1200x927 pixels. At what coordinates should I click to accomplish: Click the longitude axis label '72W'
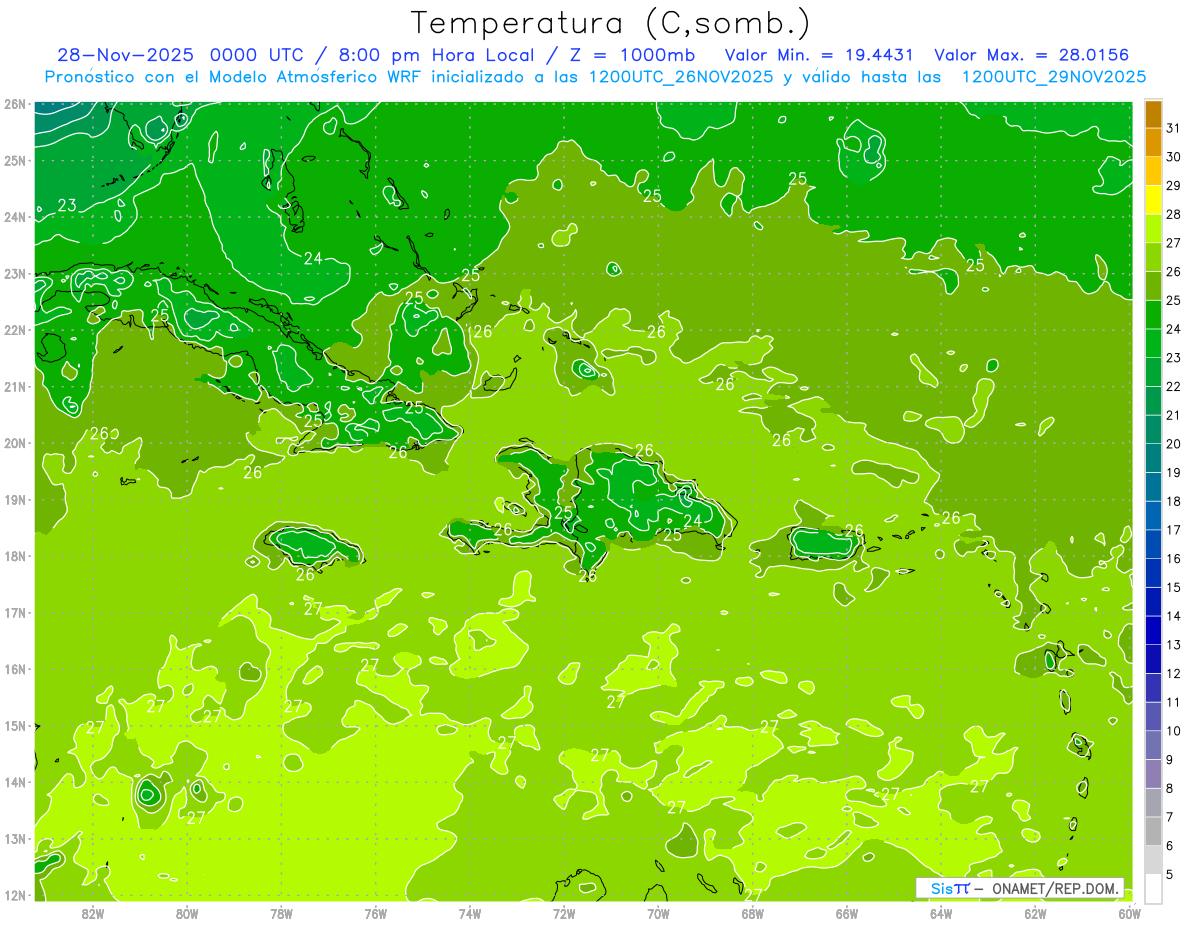(564, 913)
